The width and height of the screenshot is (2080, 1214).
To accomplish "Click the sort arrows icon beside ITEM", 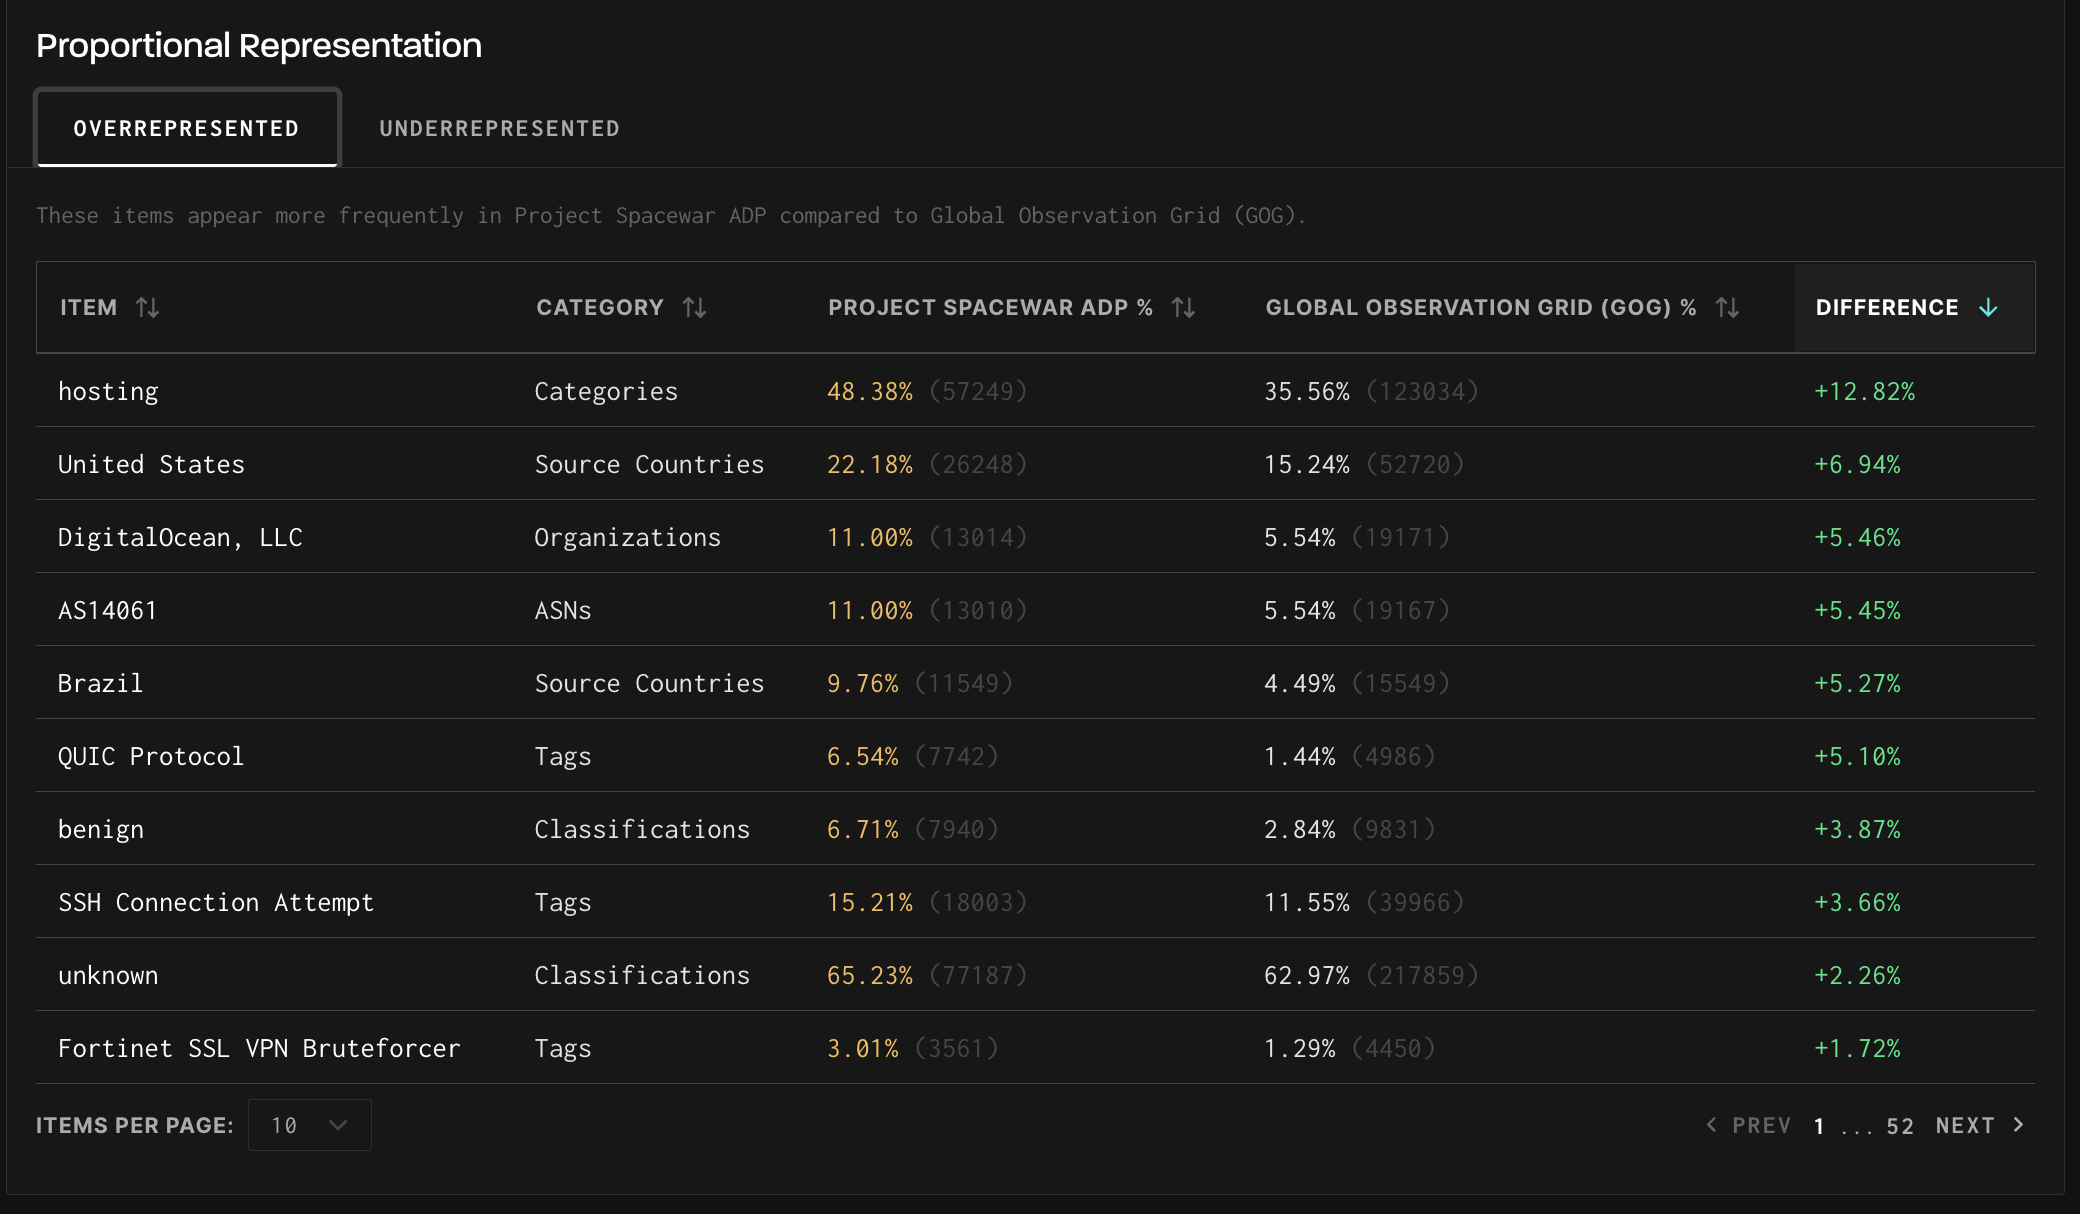I will pyautogui.click(x=148, y=307).
